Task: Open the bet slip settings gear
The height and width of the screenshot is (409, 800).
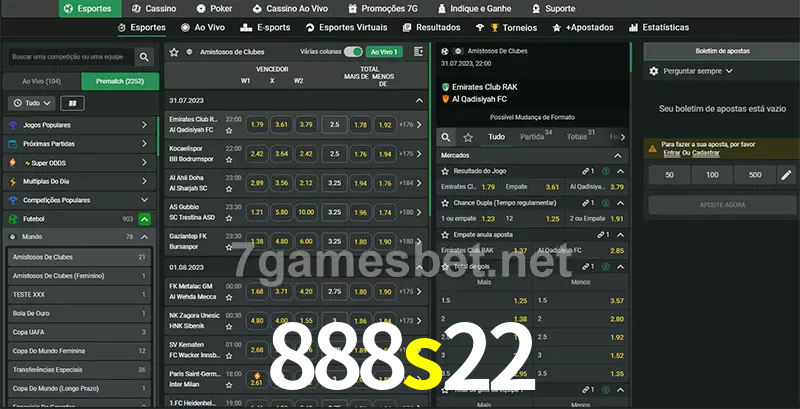Action: point(654,71)
